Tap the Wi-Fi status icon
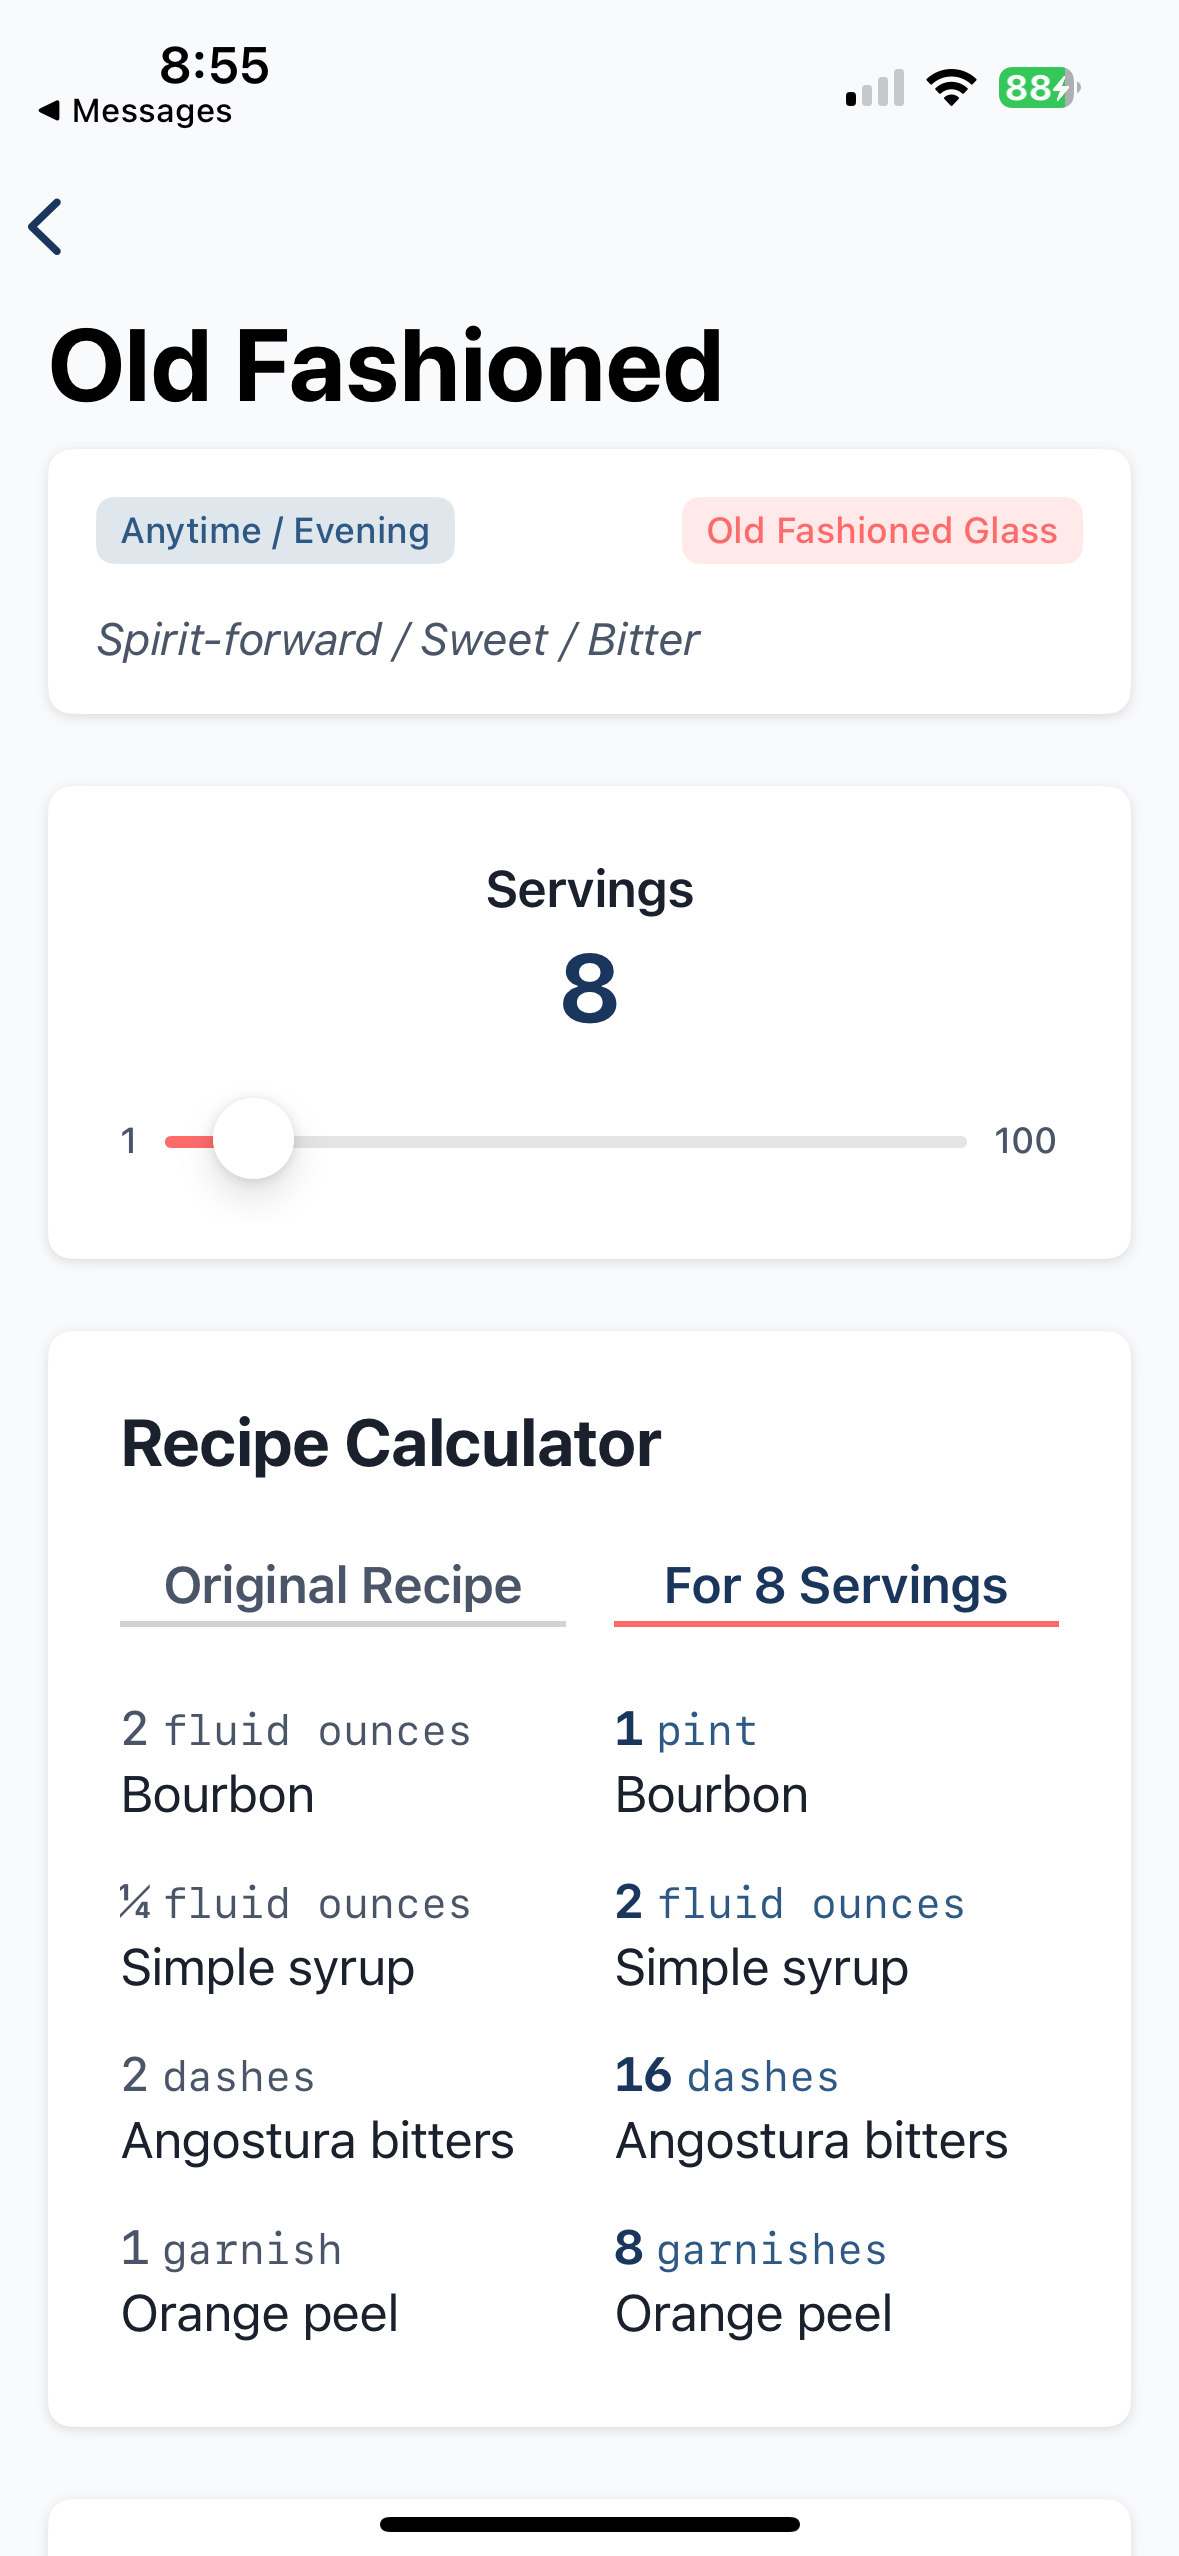 pyautogui.click(x=951, y=88)
